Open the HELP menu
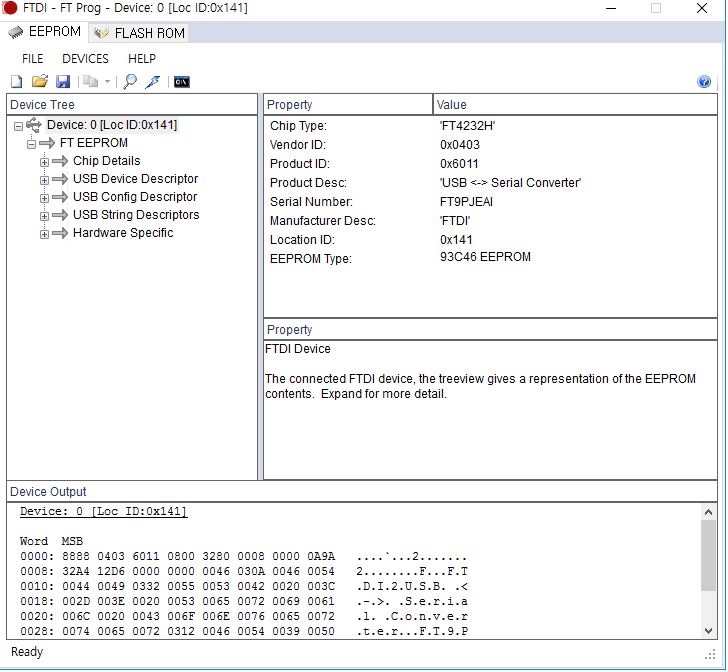The width and height of the screenshot is (728, 672). (142, 59)
